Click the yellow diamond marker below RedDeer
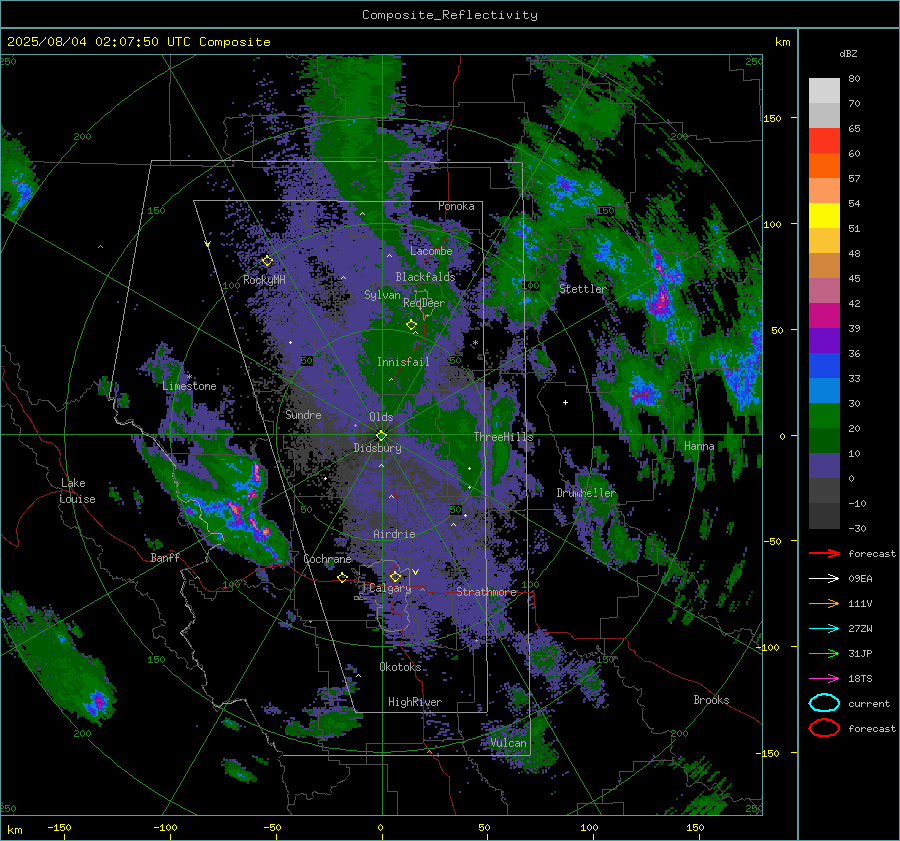 point(411,325)
